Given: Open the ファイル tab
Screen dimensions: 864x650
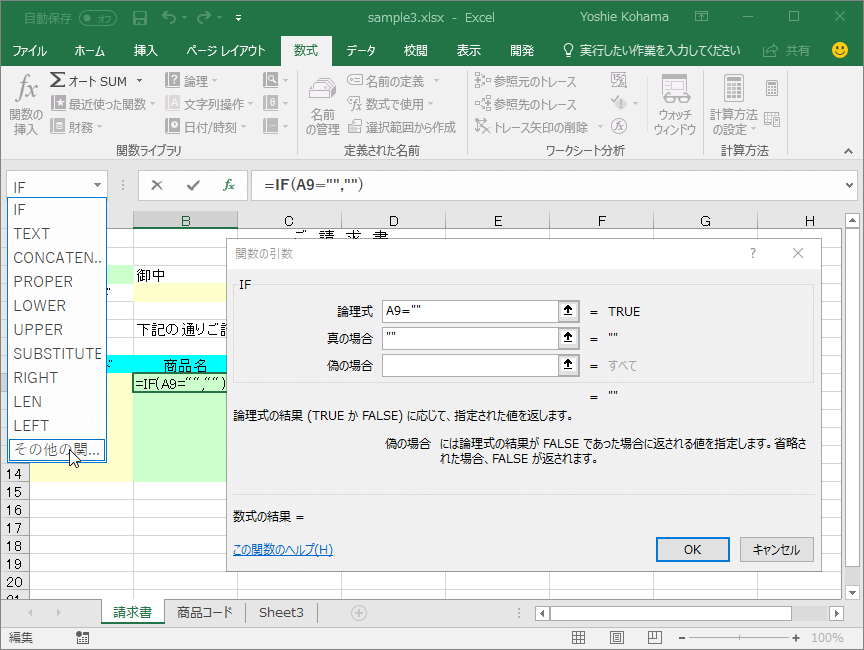Looking at the screenshot, I should (x=30, y=51).
